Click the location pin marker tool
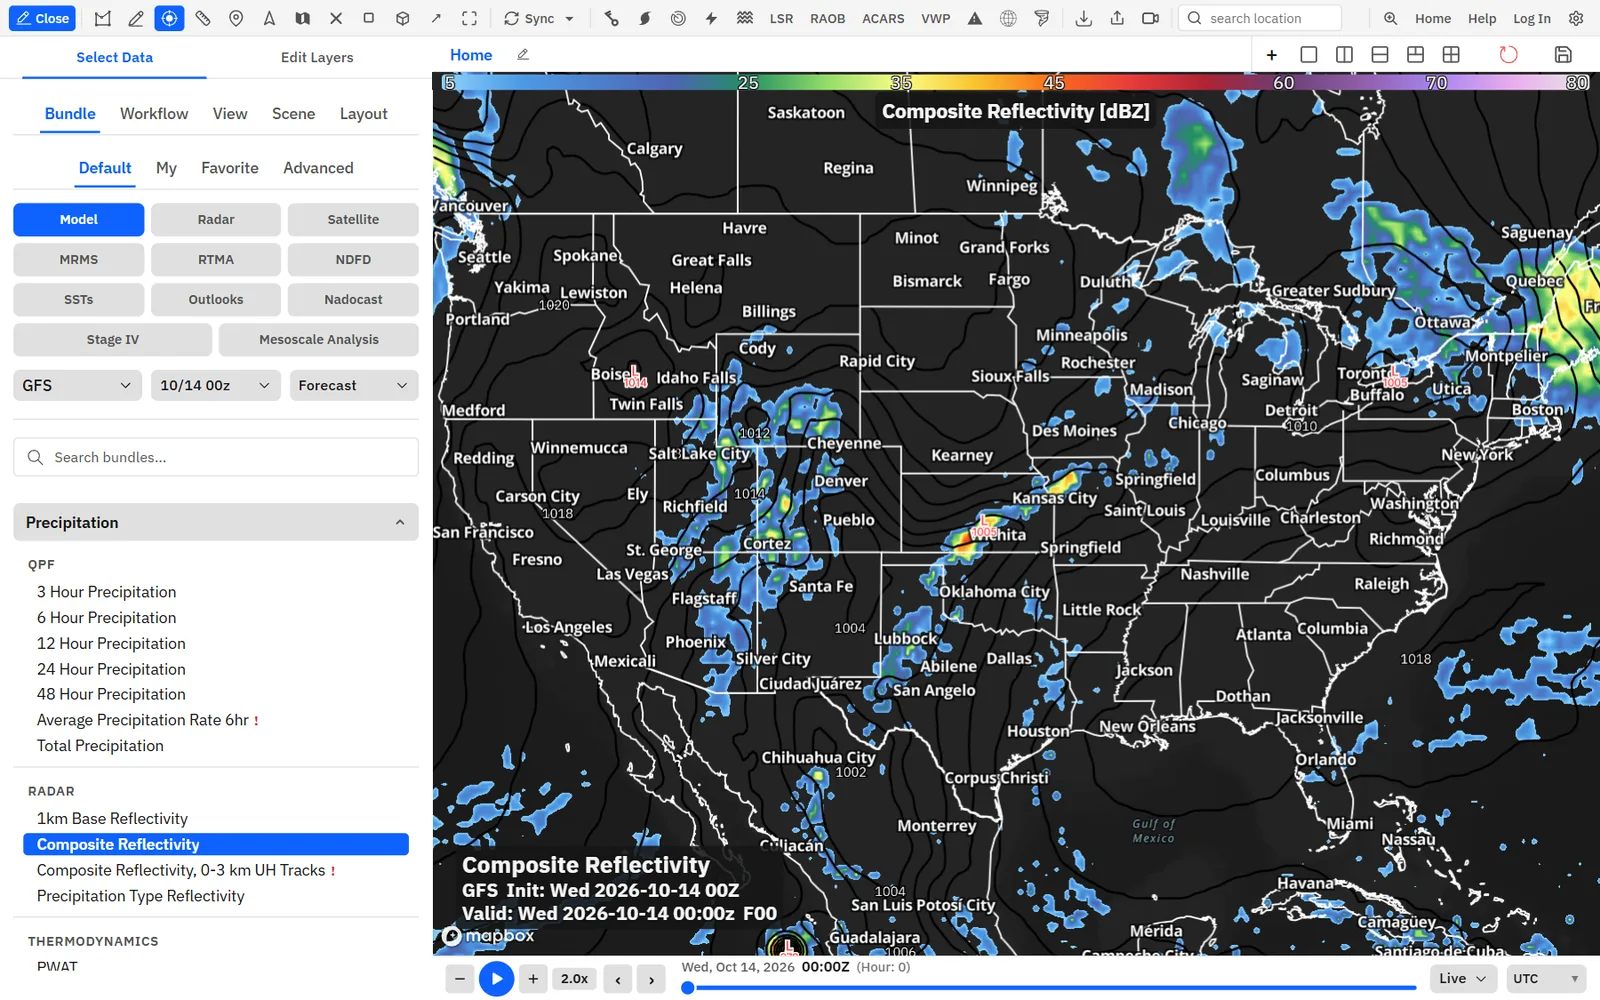Image resolution: width=1600 pixels, height=1000 pixels. 236,18
